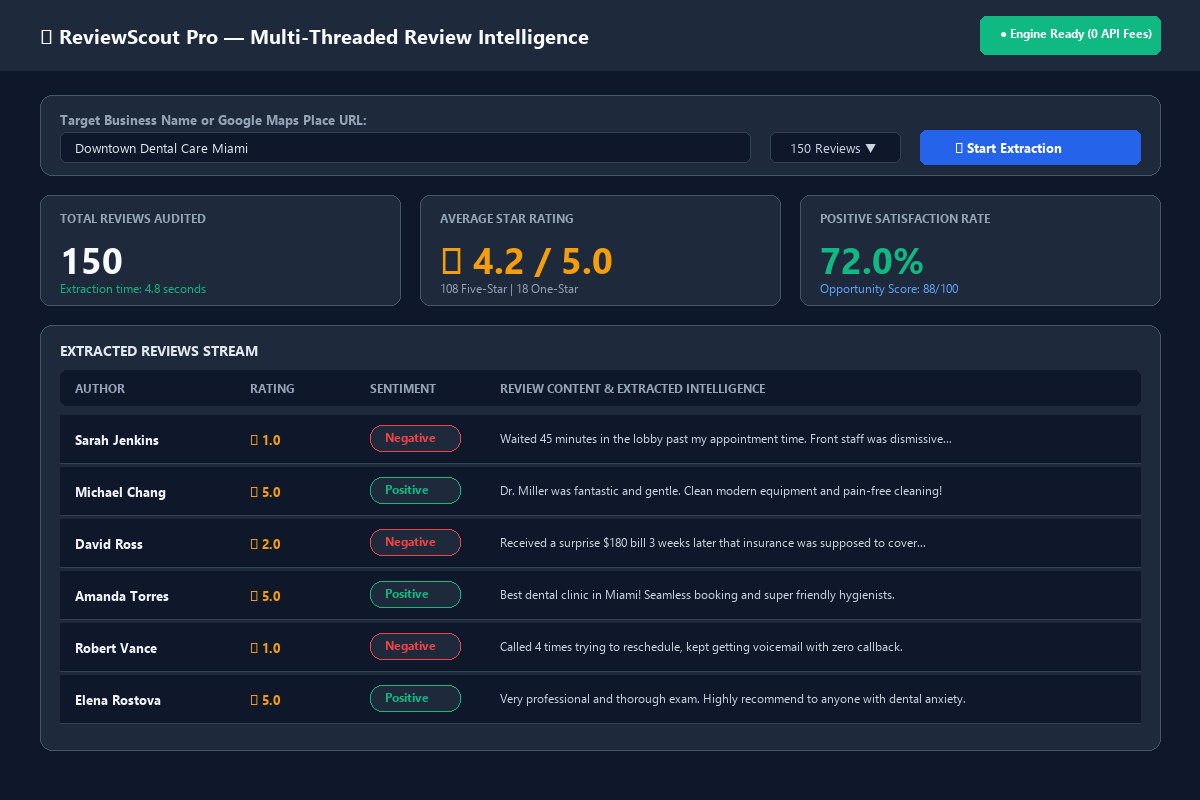Click Sarah Jenkins' 1.0 star rating
This screenshot has height=800, width=1200.
265,440
